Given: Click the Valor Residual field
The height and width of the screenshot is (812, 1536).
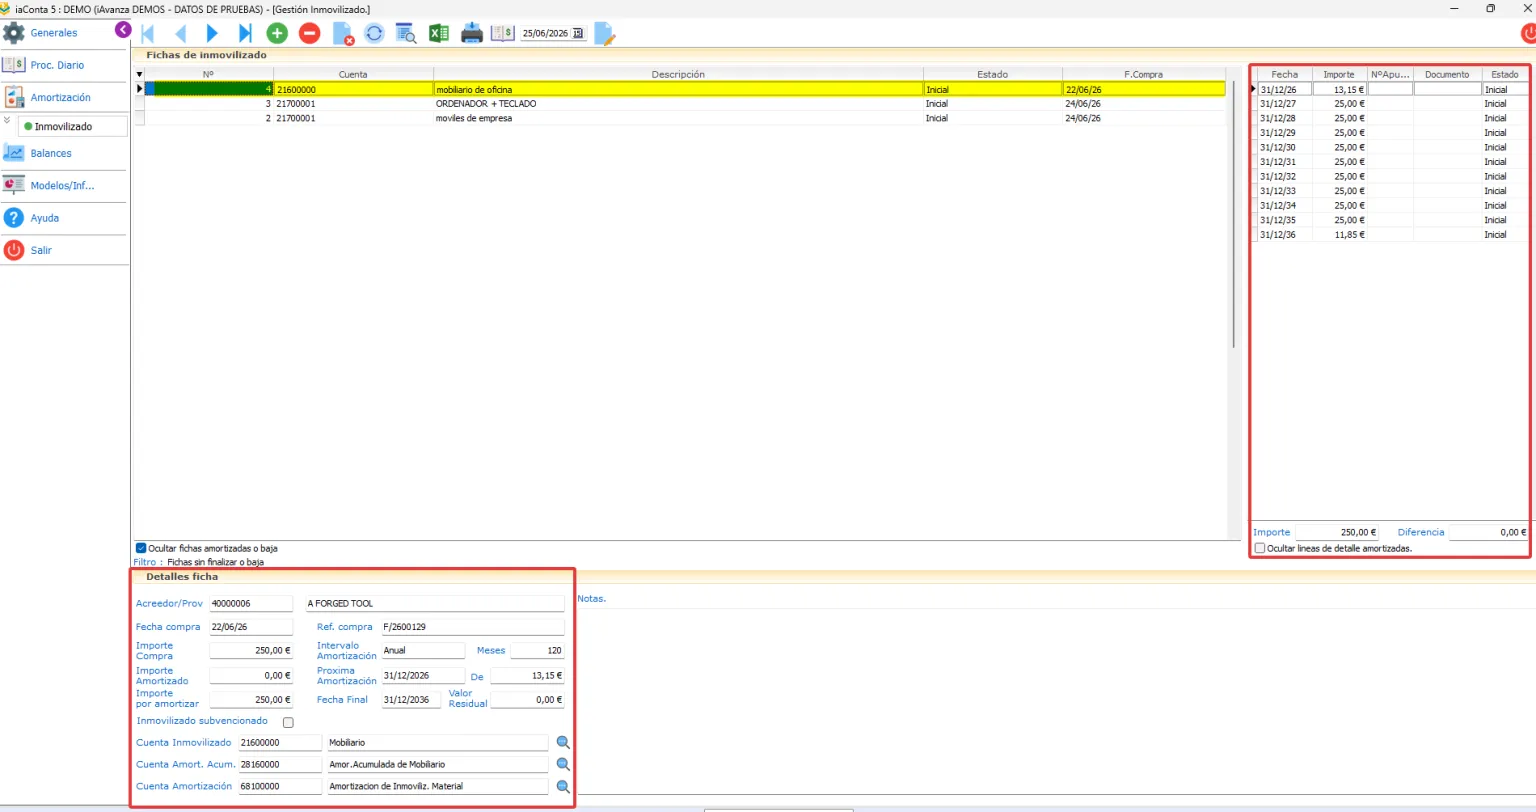Looking at the screenshot, I should [527, 700].
